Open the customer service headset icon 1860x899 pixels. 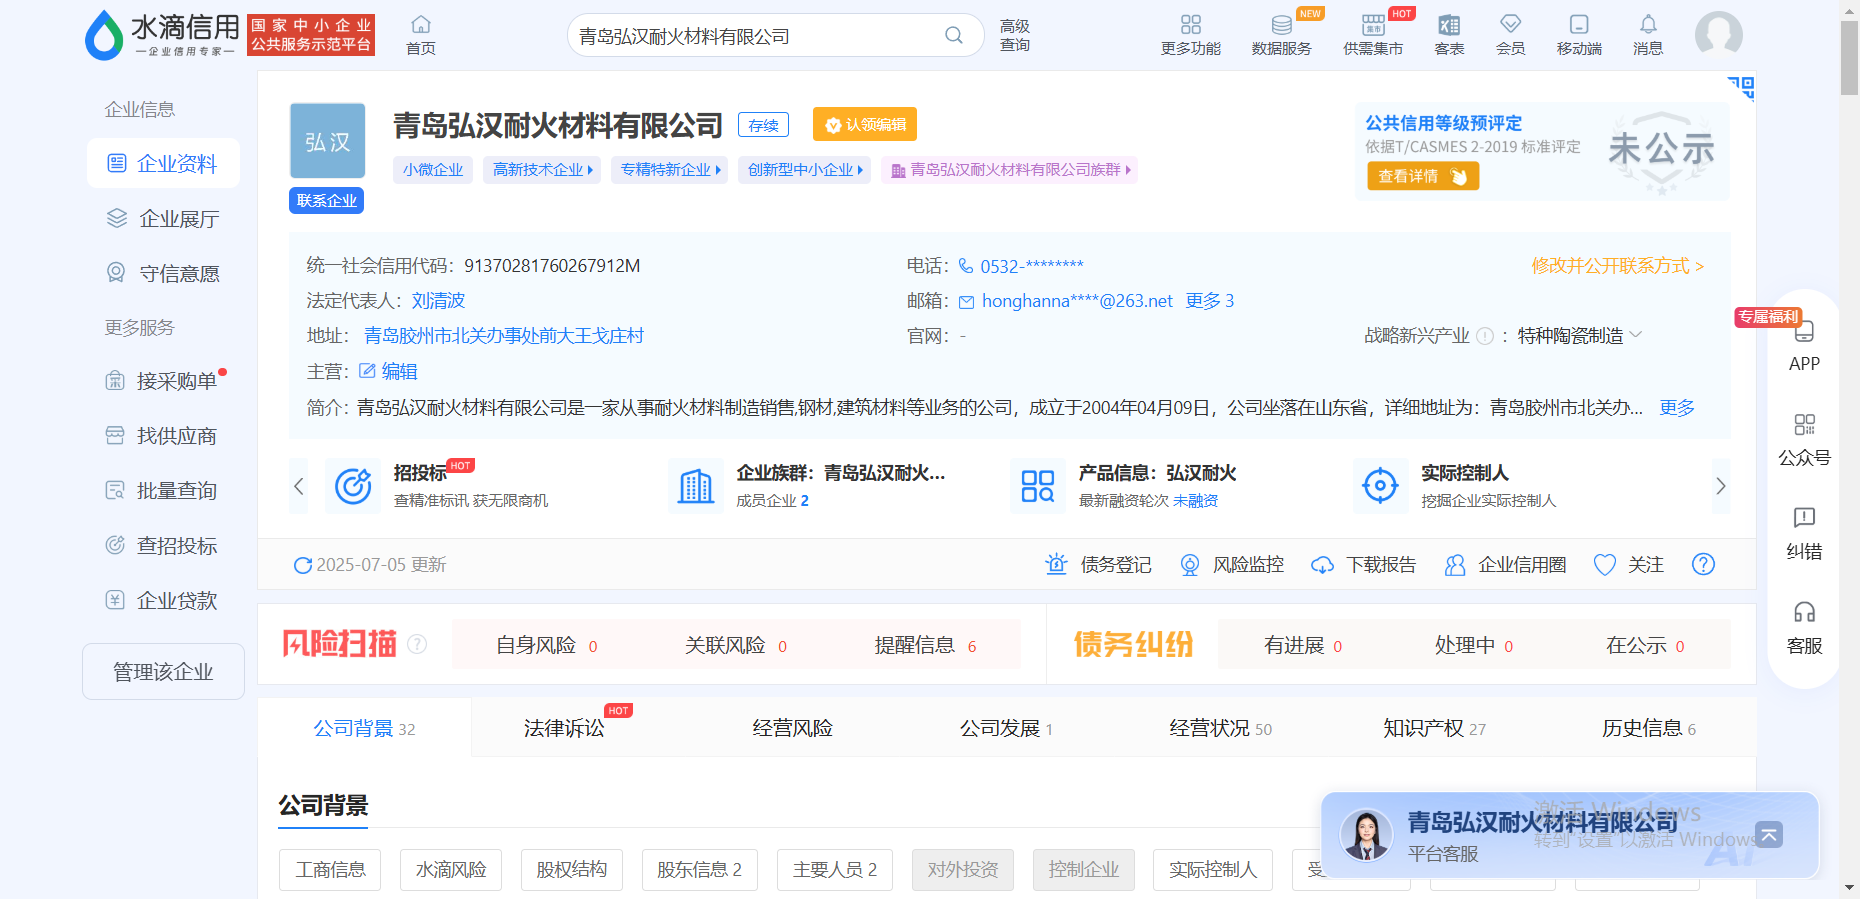point(1804,612)
